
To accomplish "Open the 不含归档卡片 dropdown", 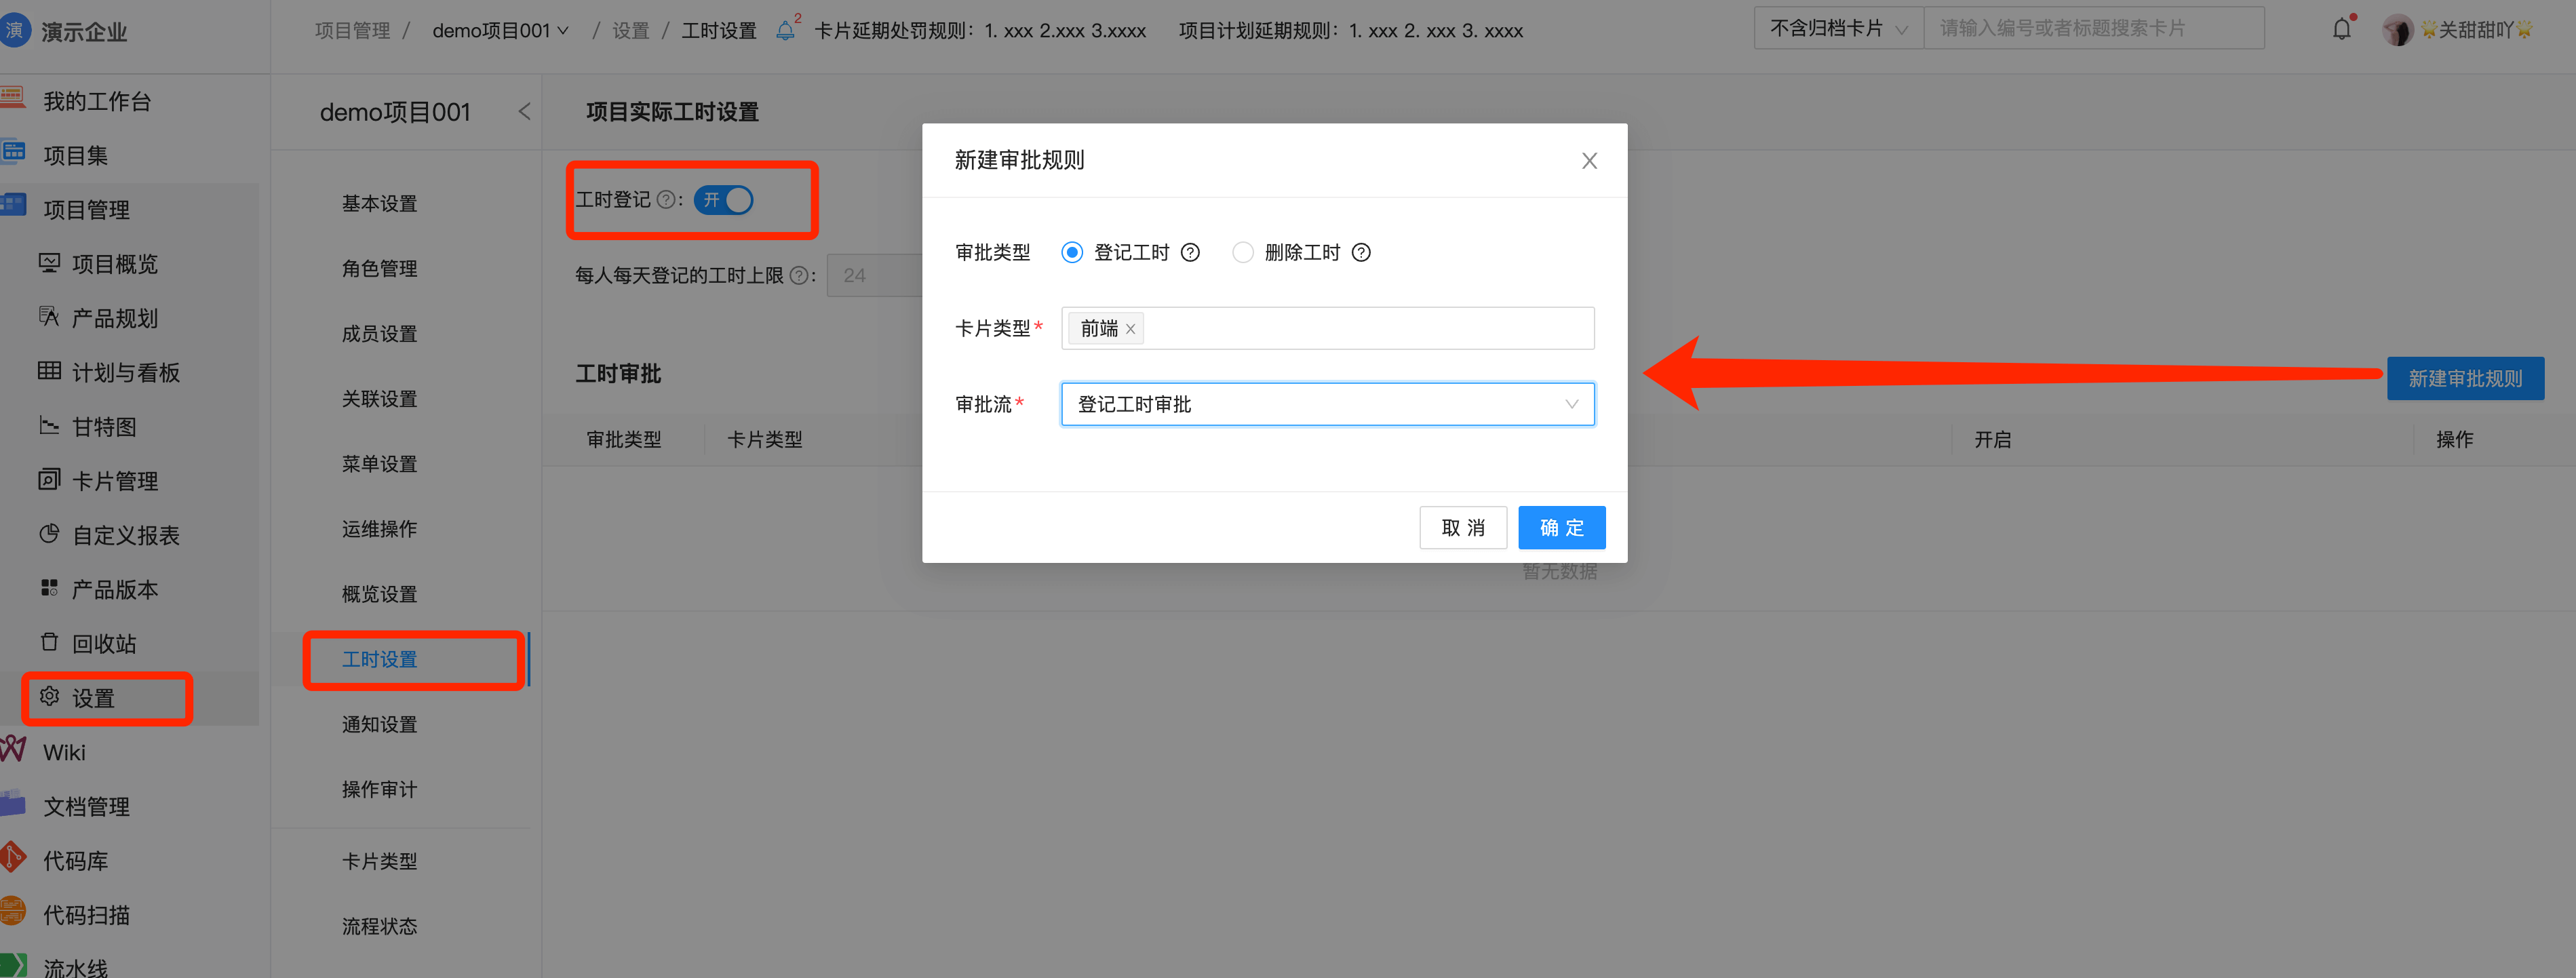I will tap(1838, 29).
